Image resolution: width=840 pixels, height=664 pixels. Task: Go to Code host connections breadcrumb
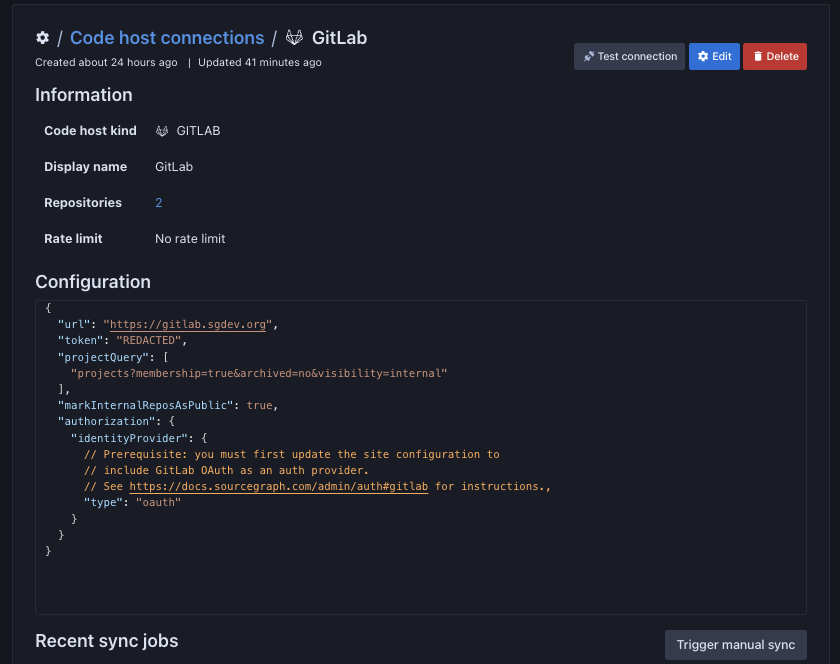(167, 38)
